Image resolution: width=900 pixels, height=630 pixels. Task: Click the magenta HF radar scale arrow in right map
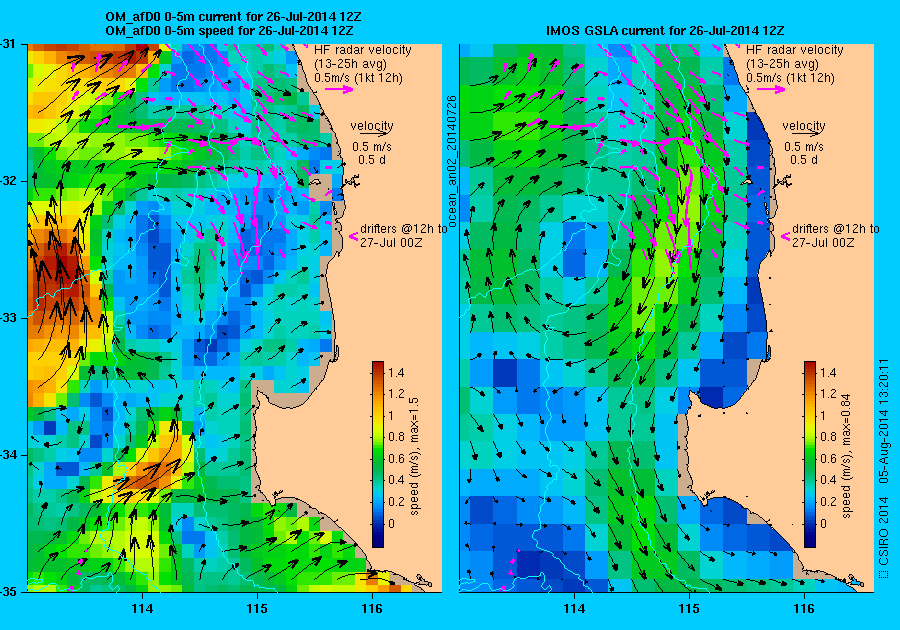[x=771, y=89]
